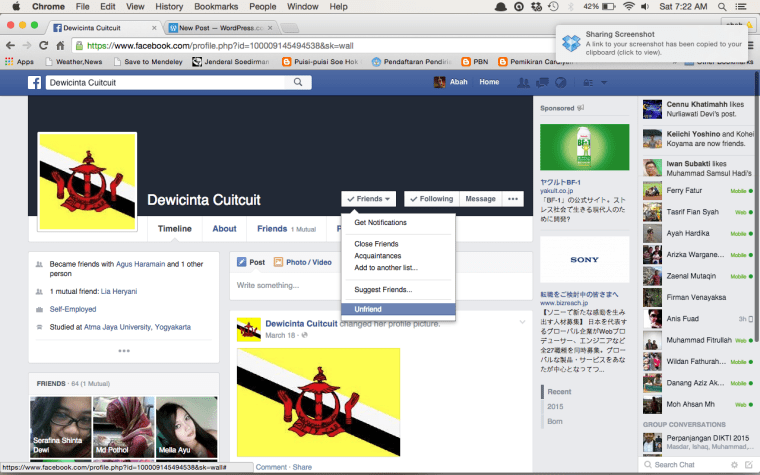Click the Wi-Fi status icon

click(x=629, y=6)
